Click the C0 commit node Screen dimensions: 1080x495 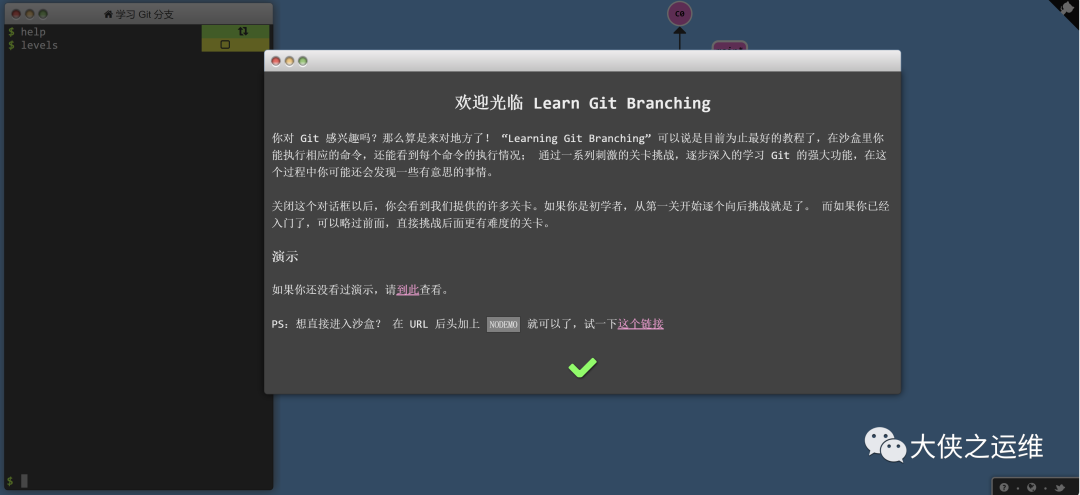point(679,13)
